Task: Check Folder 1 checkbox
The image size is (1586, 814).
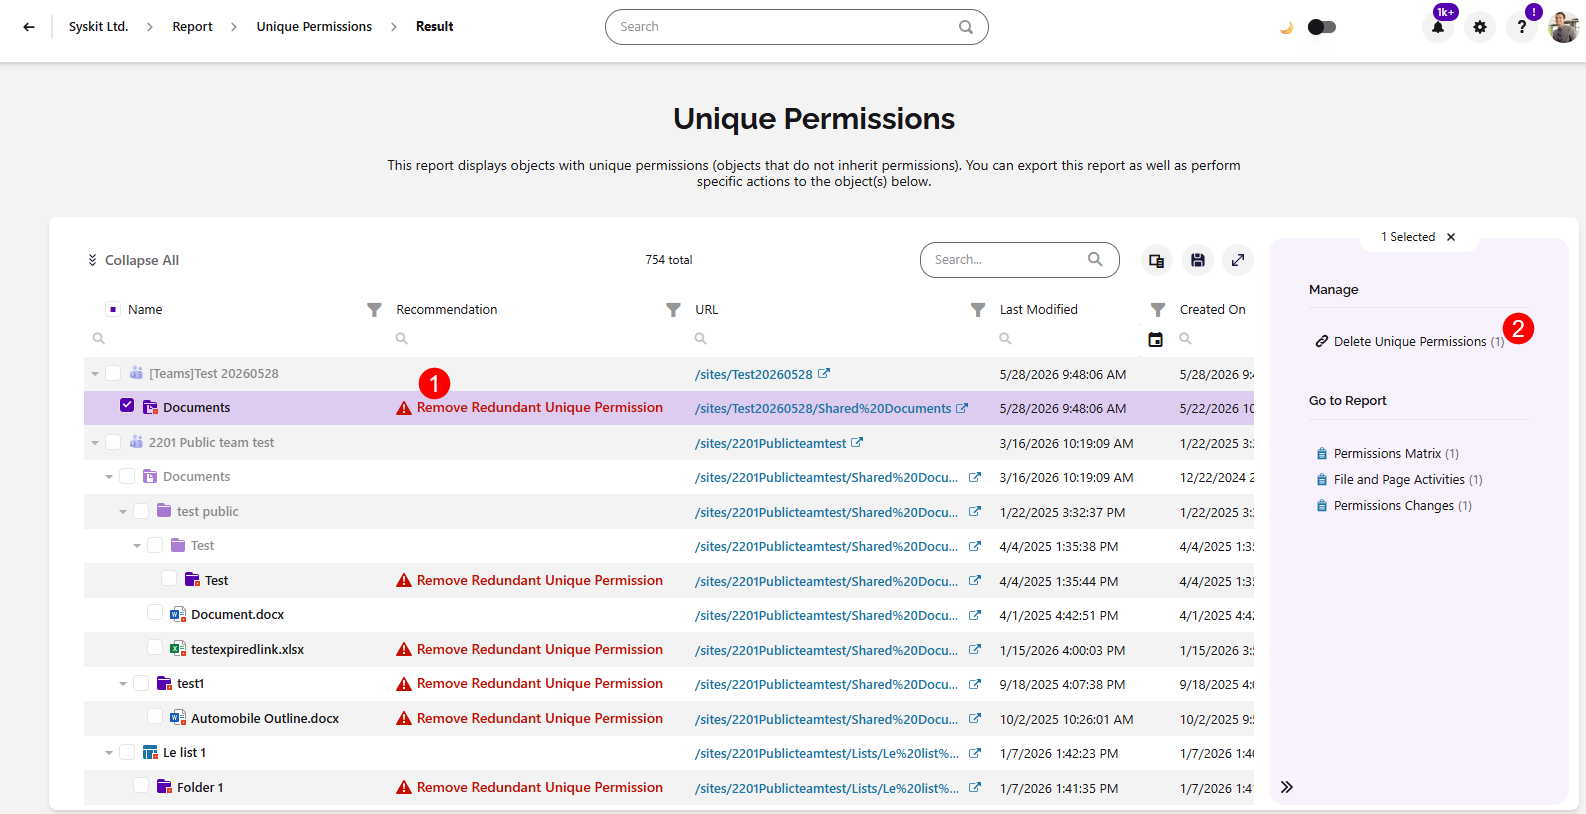Action: click(141, 785)
